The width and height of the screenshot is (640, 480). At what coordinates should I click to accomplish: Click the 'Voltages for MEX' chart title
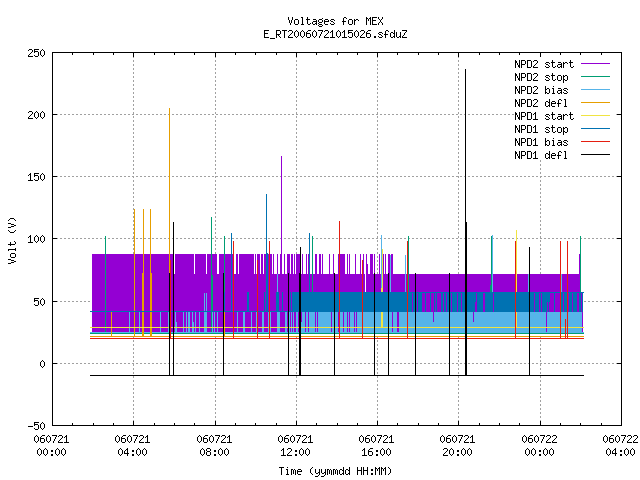[x=335, y=21]
